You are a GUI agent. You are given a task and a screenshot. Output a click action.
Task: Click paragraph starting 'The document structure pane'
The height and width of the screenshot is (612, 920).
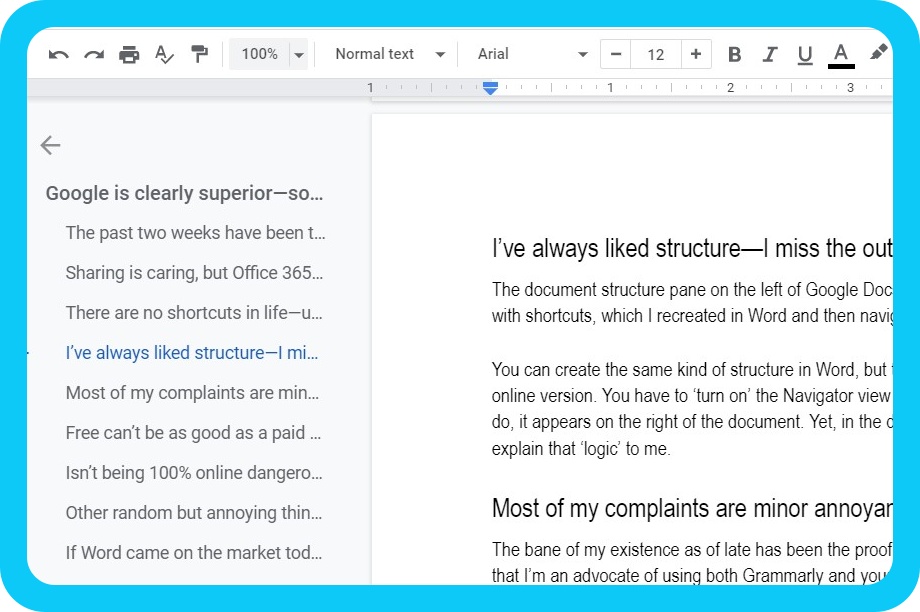coord(692,303)
